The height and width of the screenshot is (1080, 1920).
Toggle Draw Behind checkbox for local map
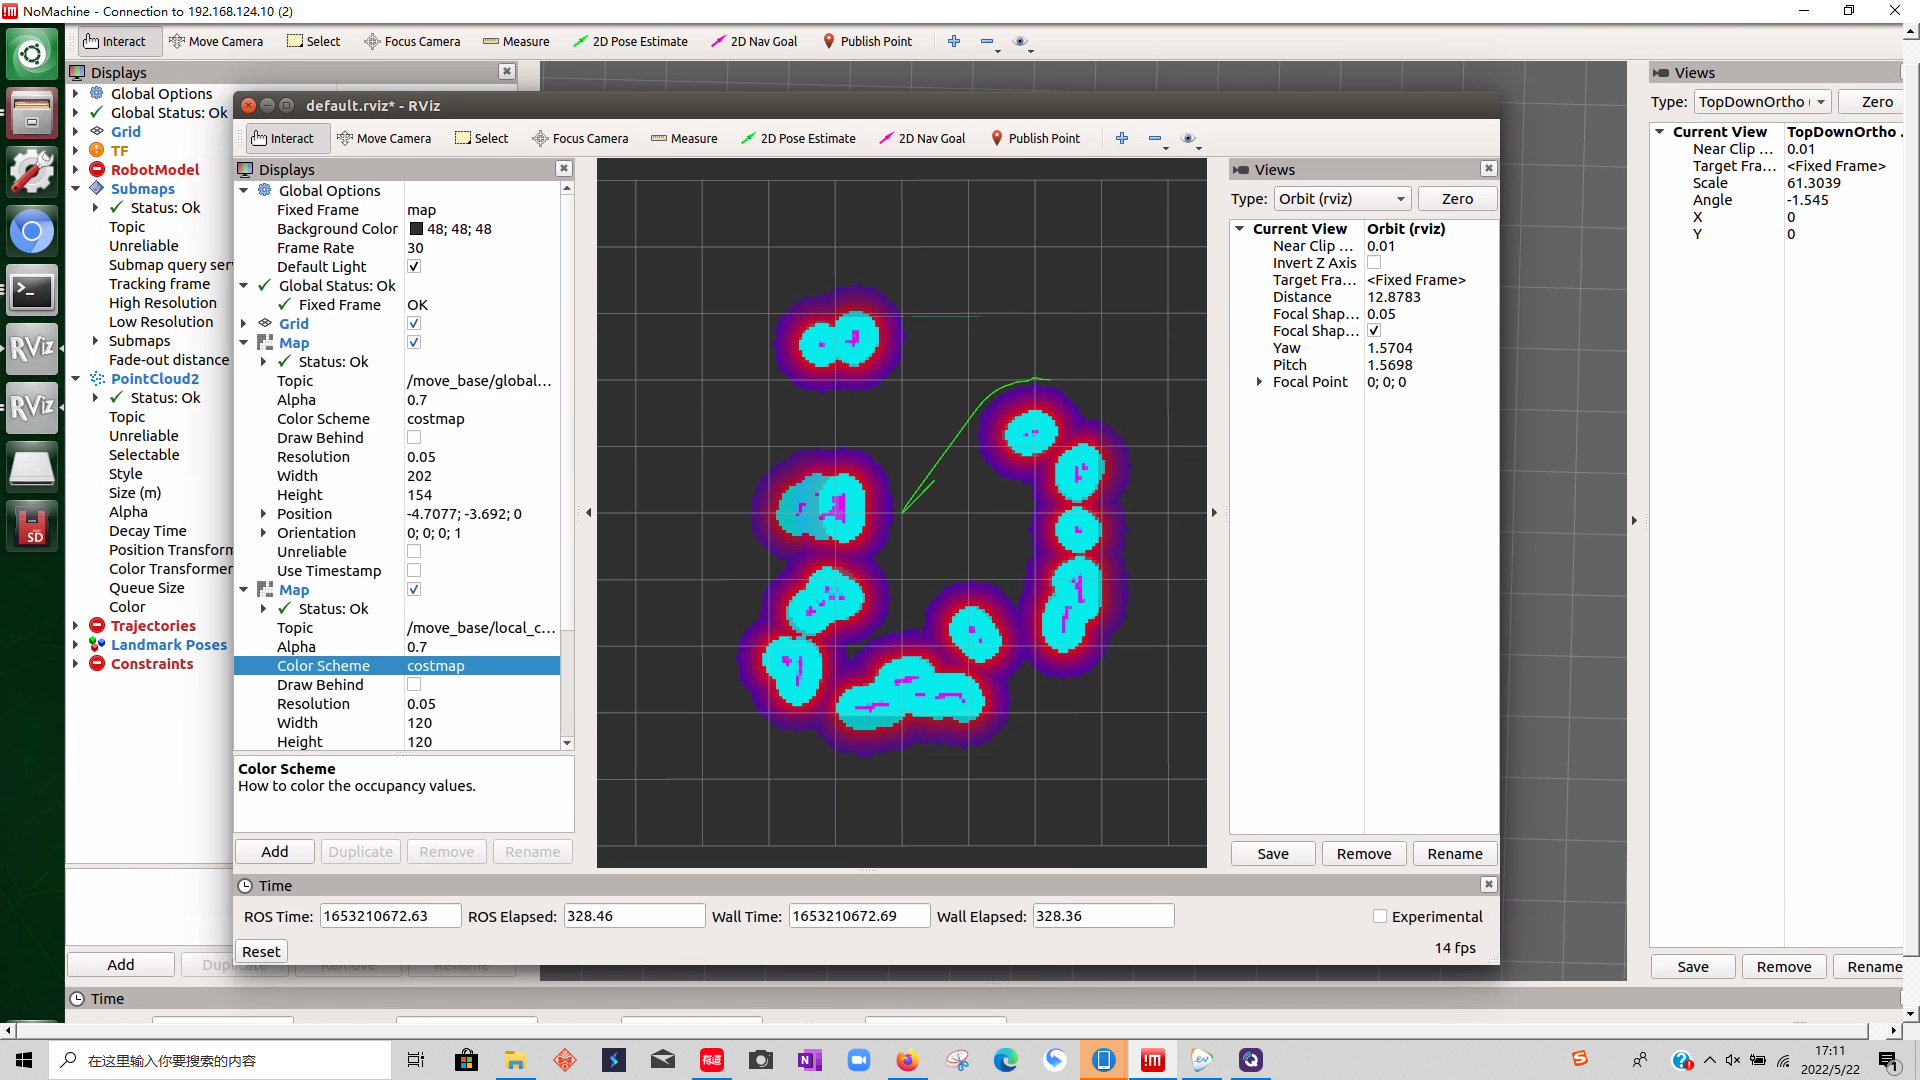point(414,684)
